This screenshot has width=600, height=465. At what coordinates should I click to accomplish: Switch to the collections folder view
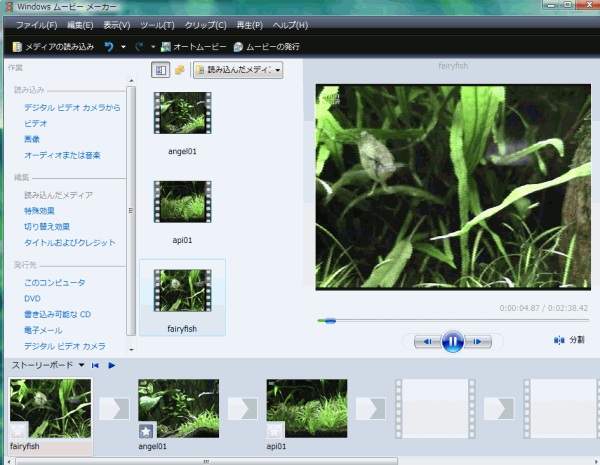(x=180, y=70)
